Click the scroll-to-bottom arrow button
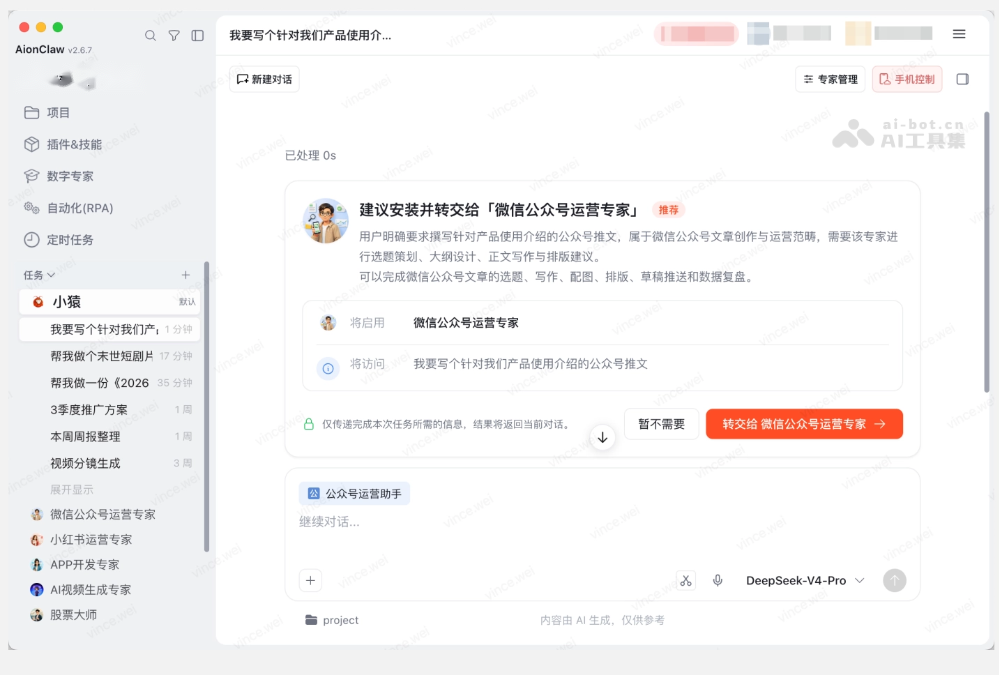Screen dimensions: 999x675 [602, 438]
